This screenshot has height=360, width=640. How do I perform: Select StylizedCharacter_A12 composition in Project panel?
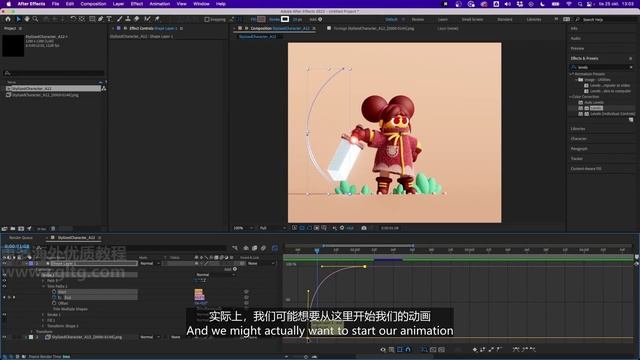pyautogui.click(x=52, y=89)
